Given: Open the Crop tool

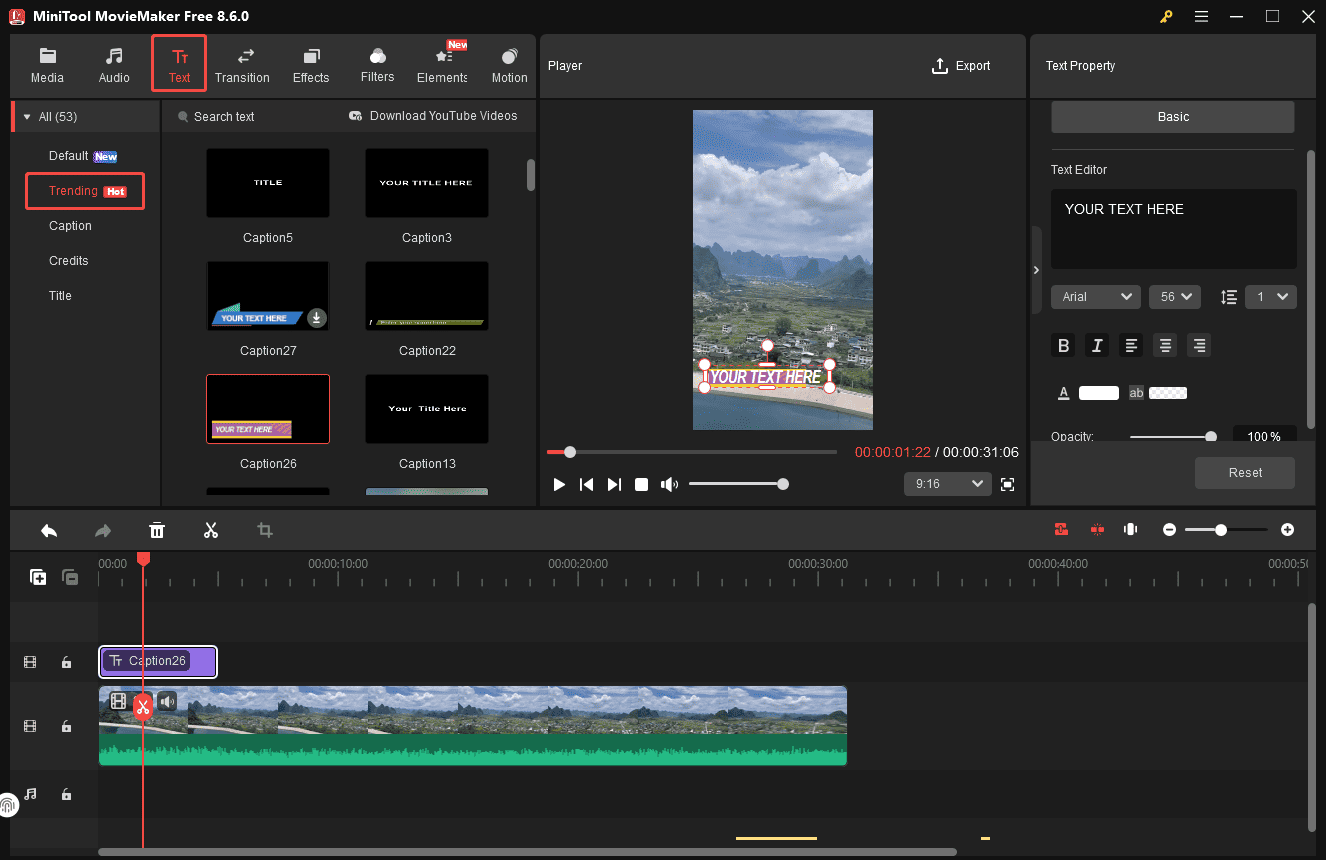Looking at the screenshot, I should pyautogui.click(x=265, y=530).
